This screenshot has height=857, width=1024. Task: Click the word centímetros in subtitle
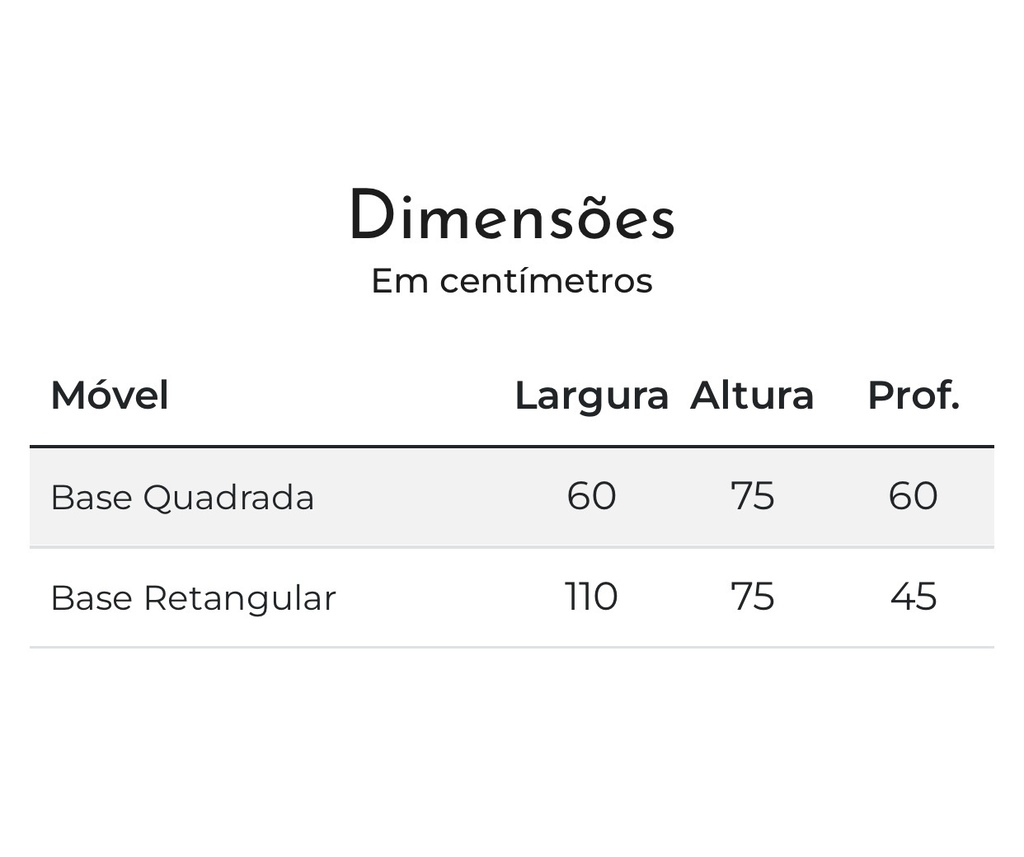546,281
